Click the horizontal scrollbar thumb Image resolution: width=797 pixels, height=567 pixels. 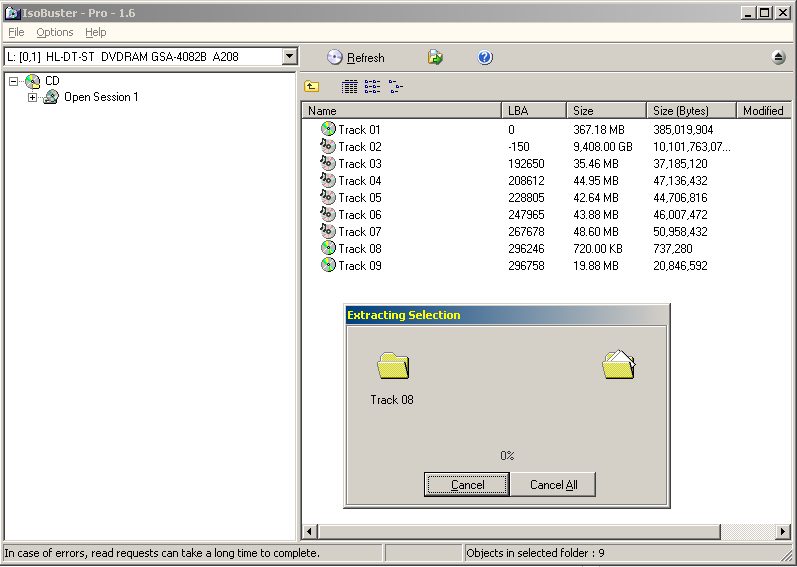519,532
